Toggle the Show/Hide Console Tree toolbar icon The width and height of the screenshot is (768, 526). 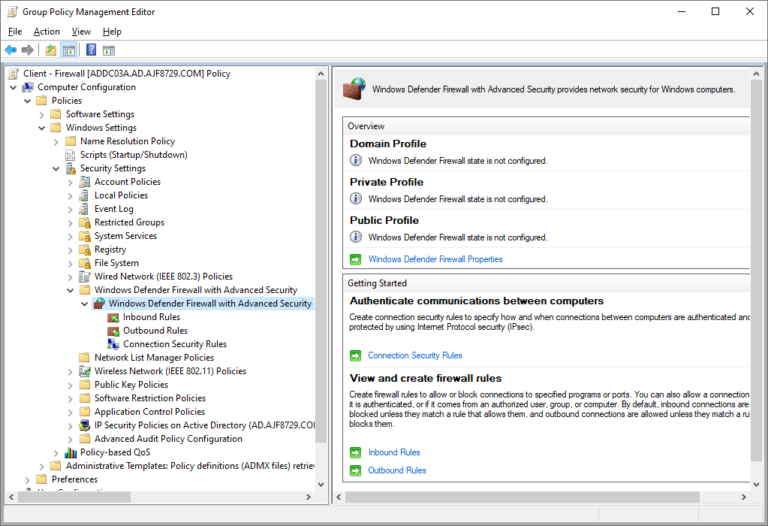pyautogui.click(x=69, y=50)
